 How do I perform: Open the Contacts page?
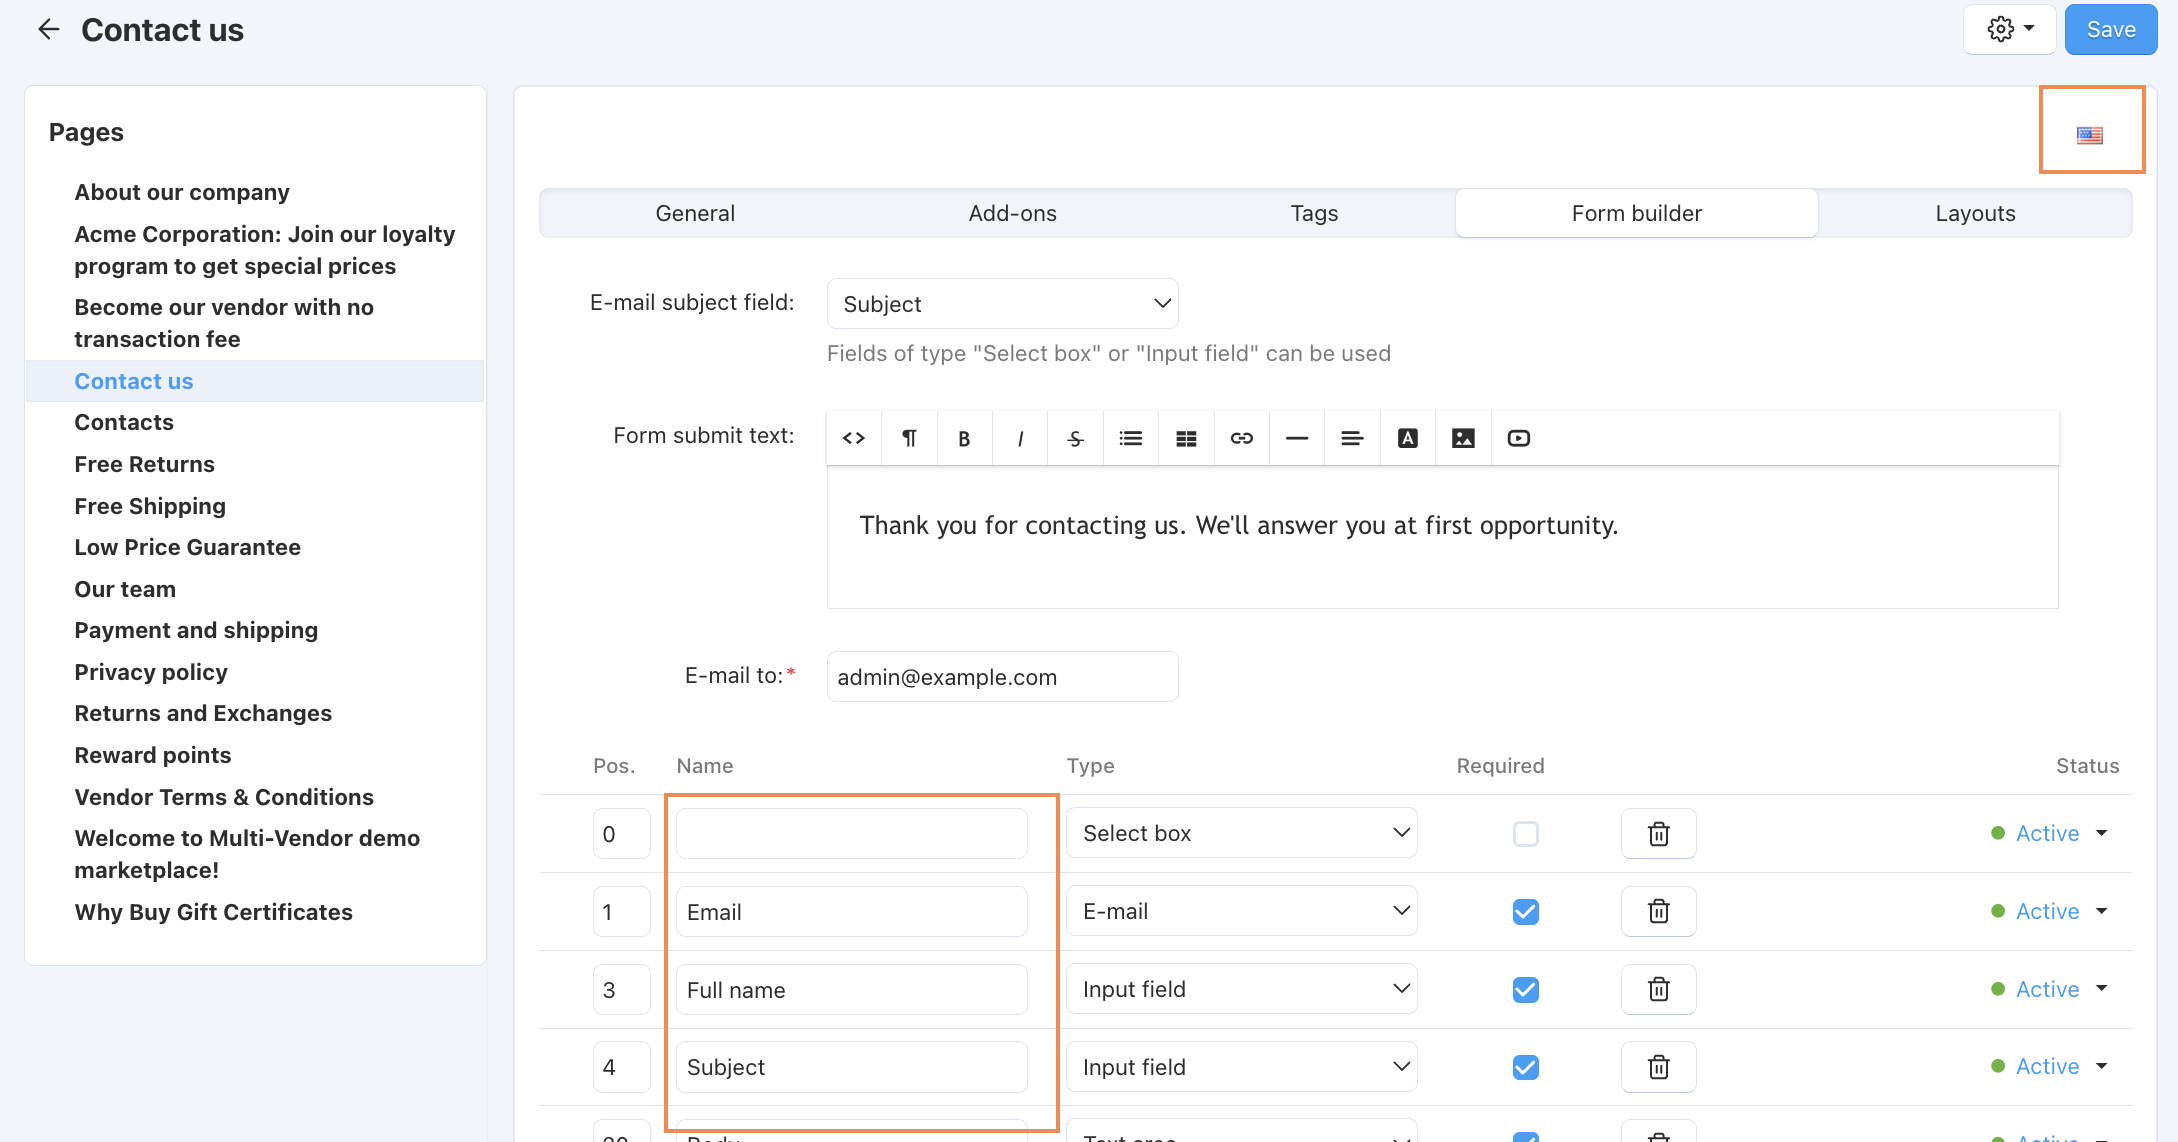pos(124,422)
